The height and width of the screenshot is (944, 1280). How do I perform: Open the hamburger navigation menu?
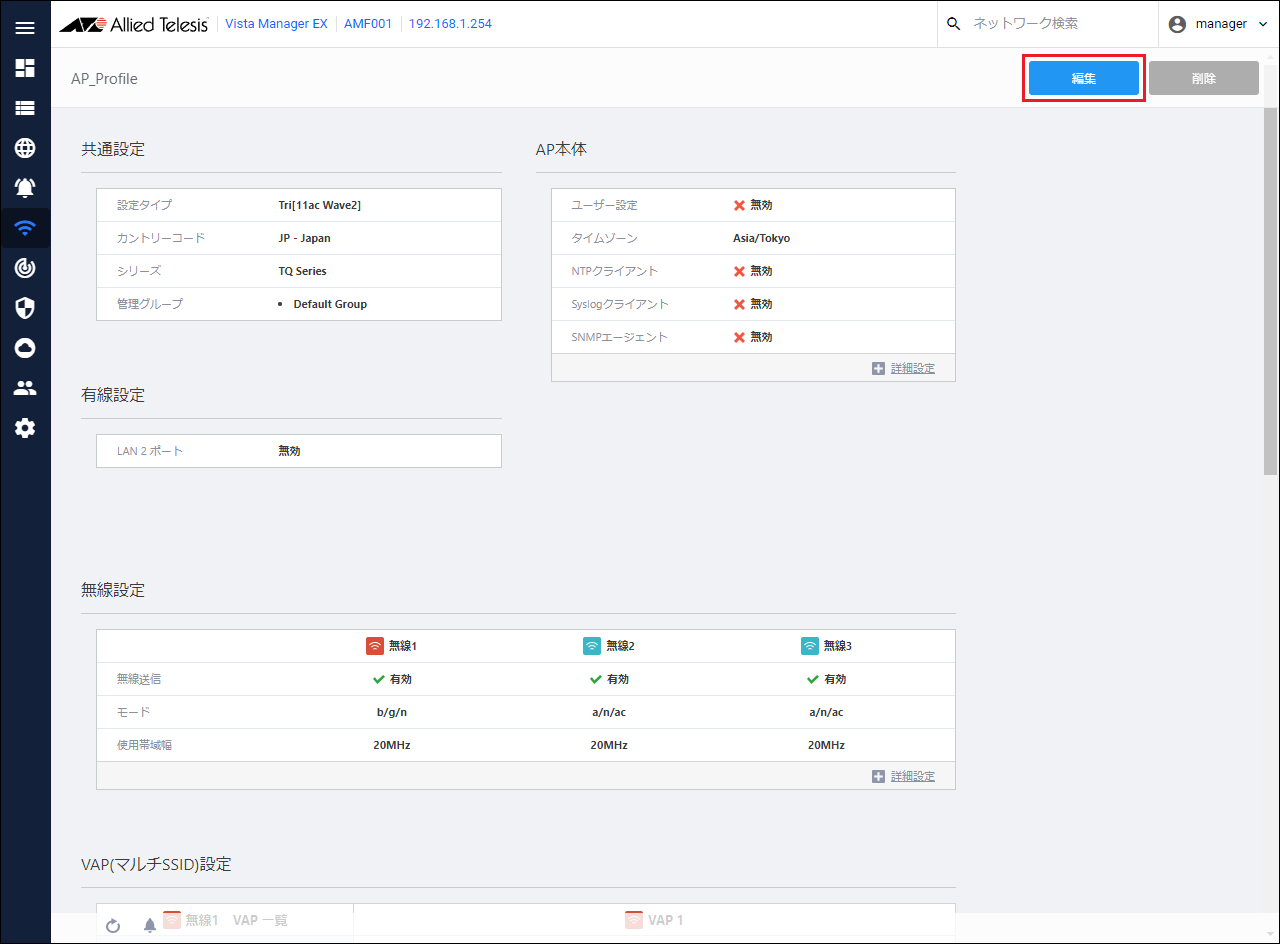point(25,28)
